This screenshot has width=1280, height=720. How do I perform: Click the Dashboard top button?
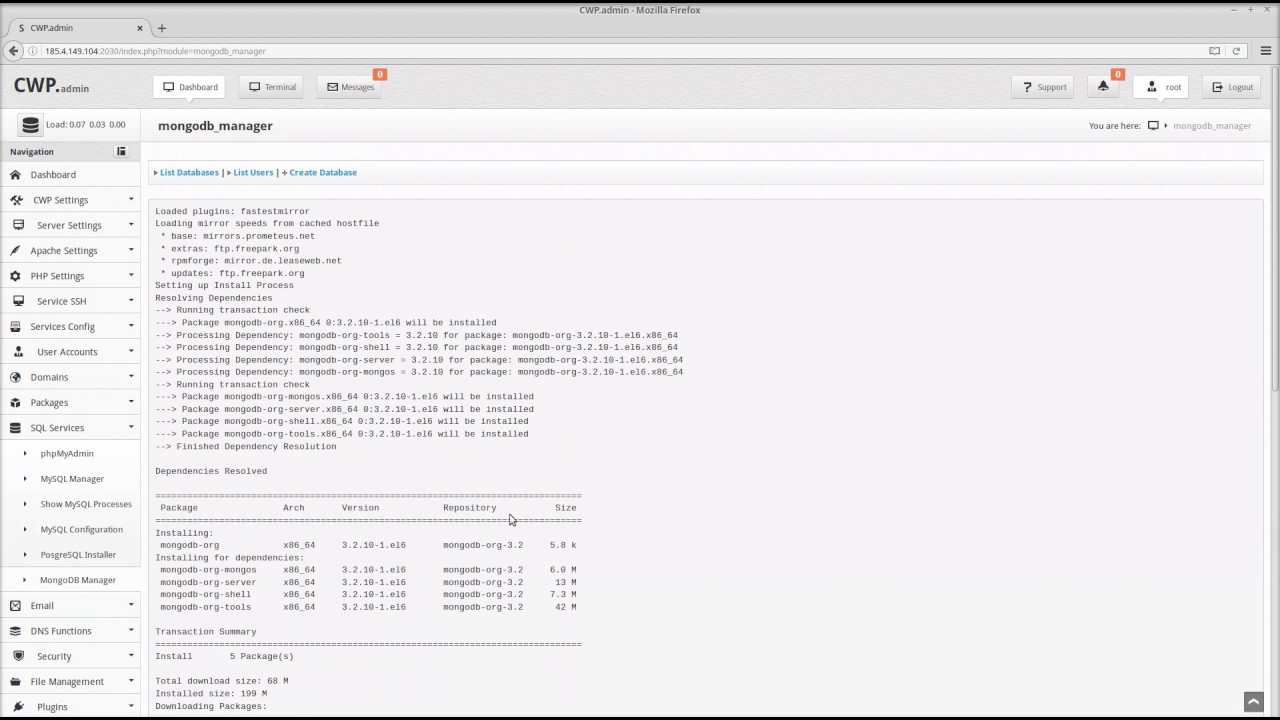189,87
